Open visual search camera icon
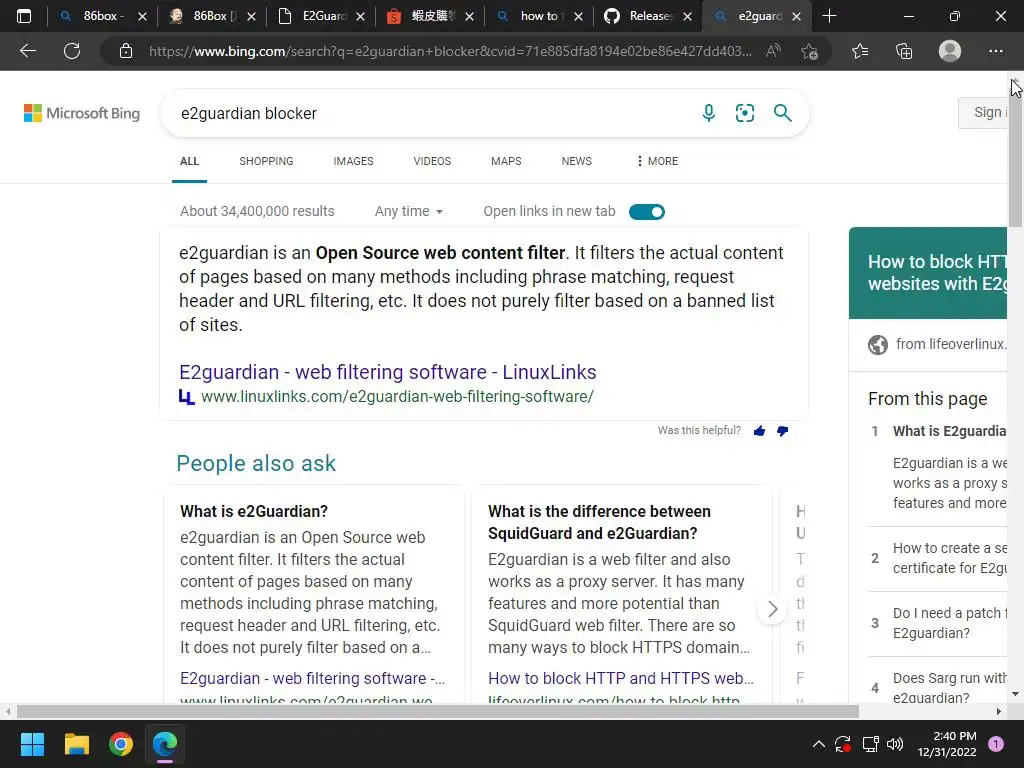The height and width of the screenshot is (768, 1024). coord(744,113)
